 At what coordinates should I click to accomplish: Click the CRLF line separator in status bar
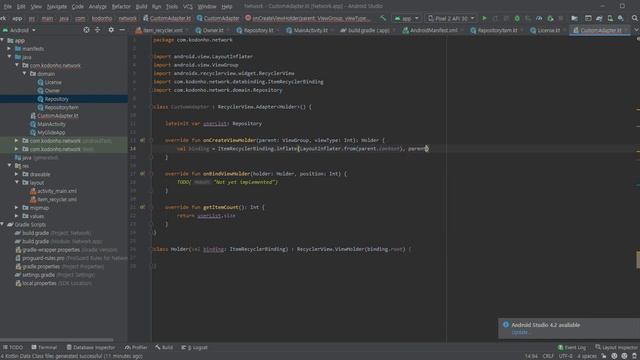(x=548, y=356)
